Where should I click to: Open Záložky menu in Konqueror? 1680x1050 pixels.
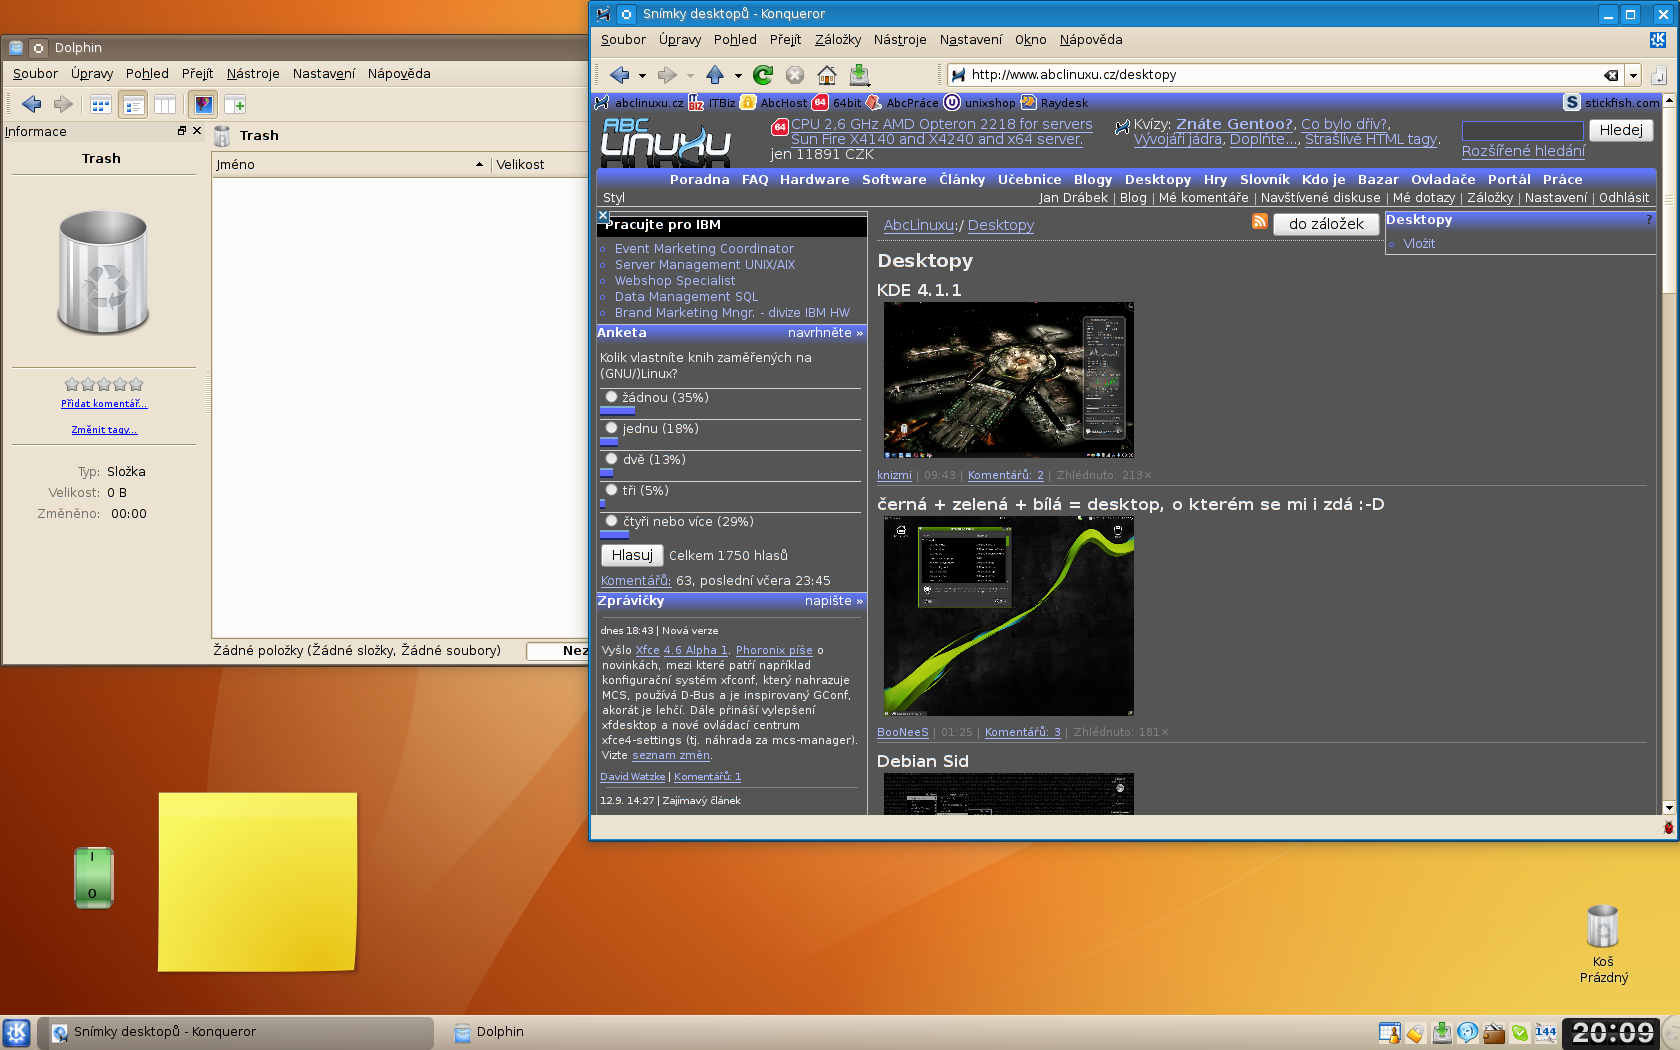click(838, 40)
